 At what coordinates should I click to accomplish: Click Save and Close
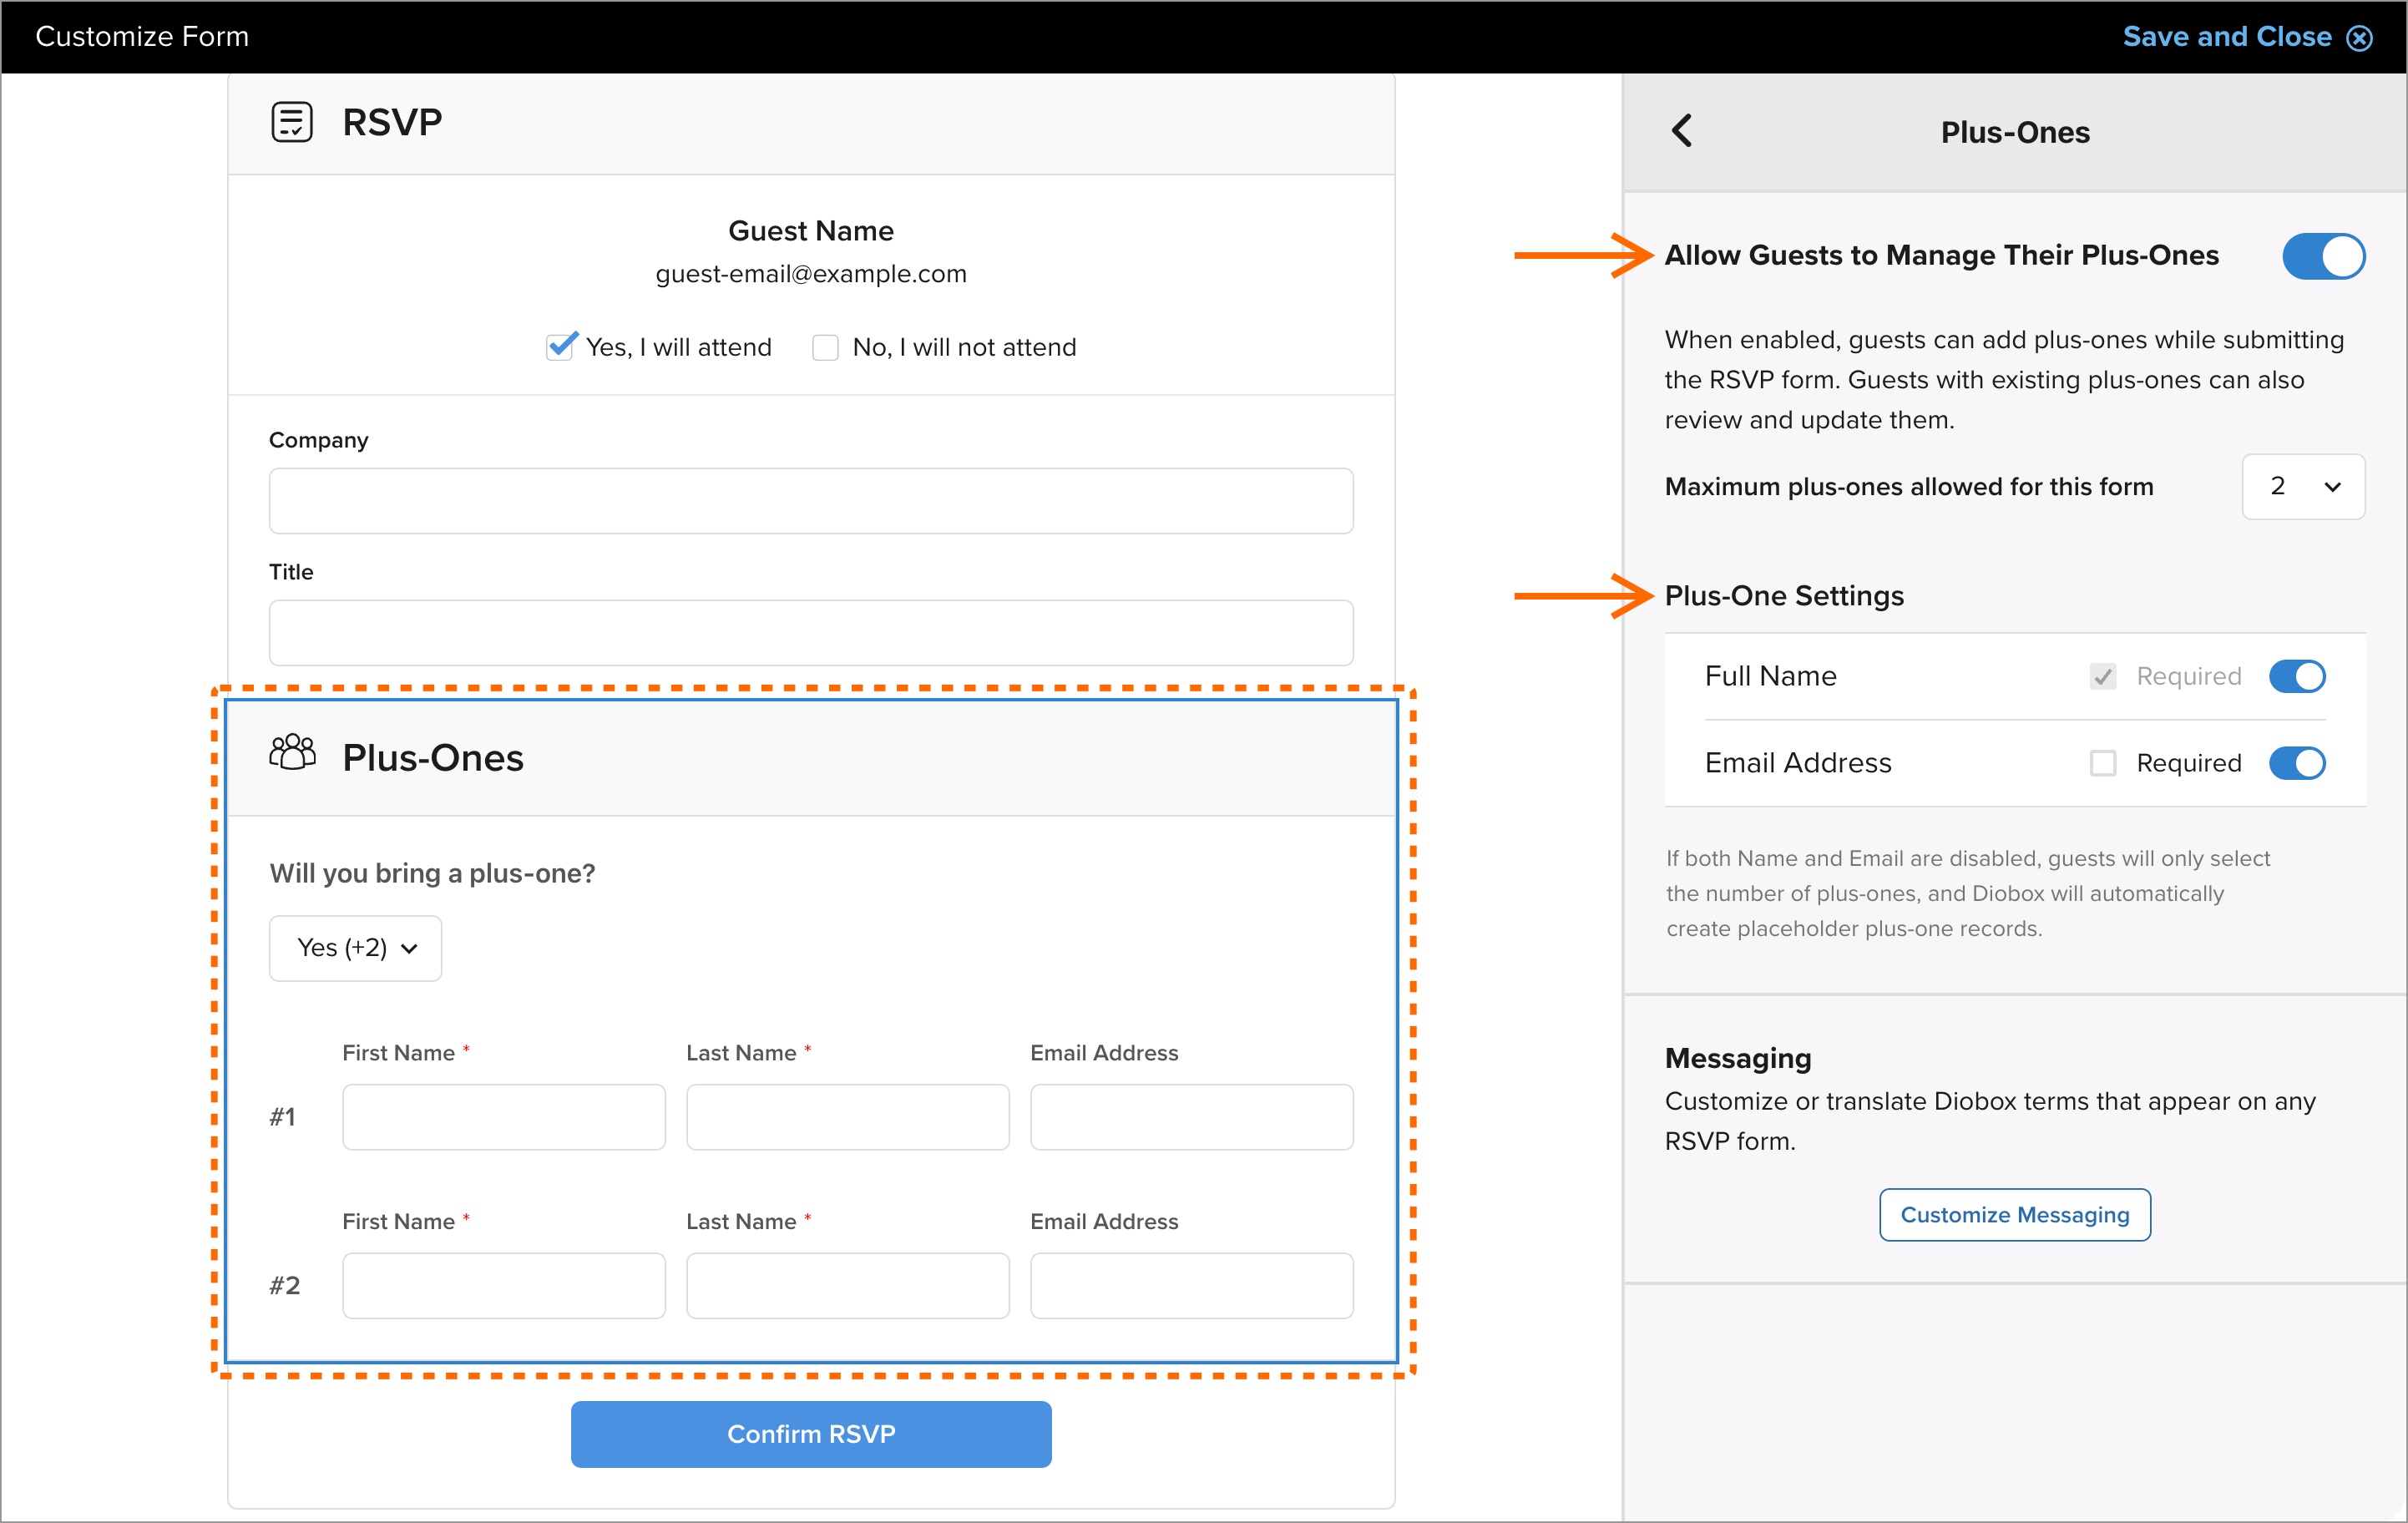[x=2226, y=37]
